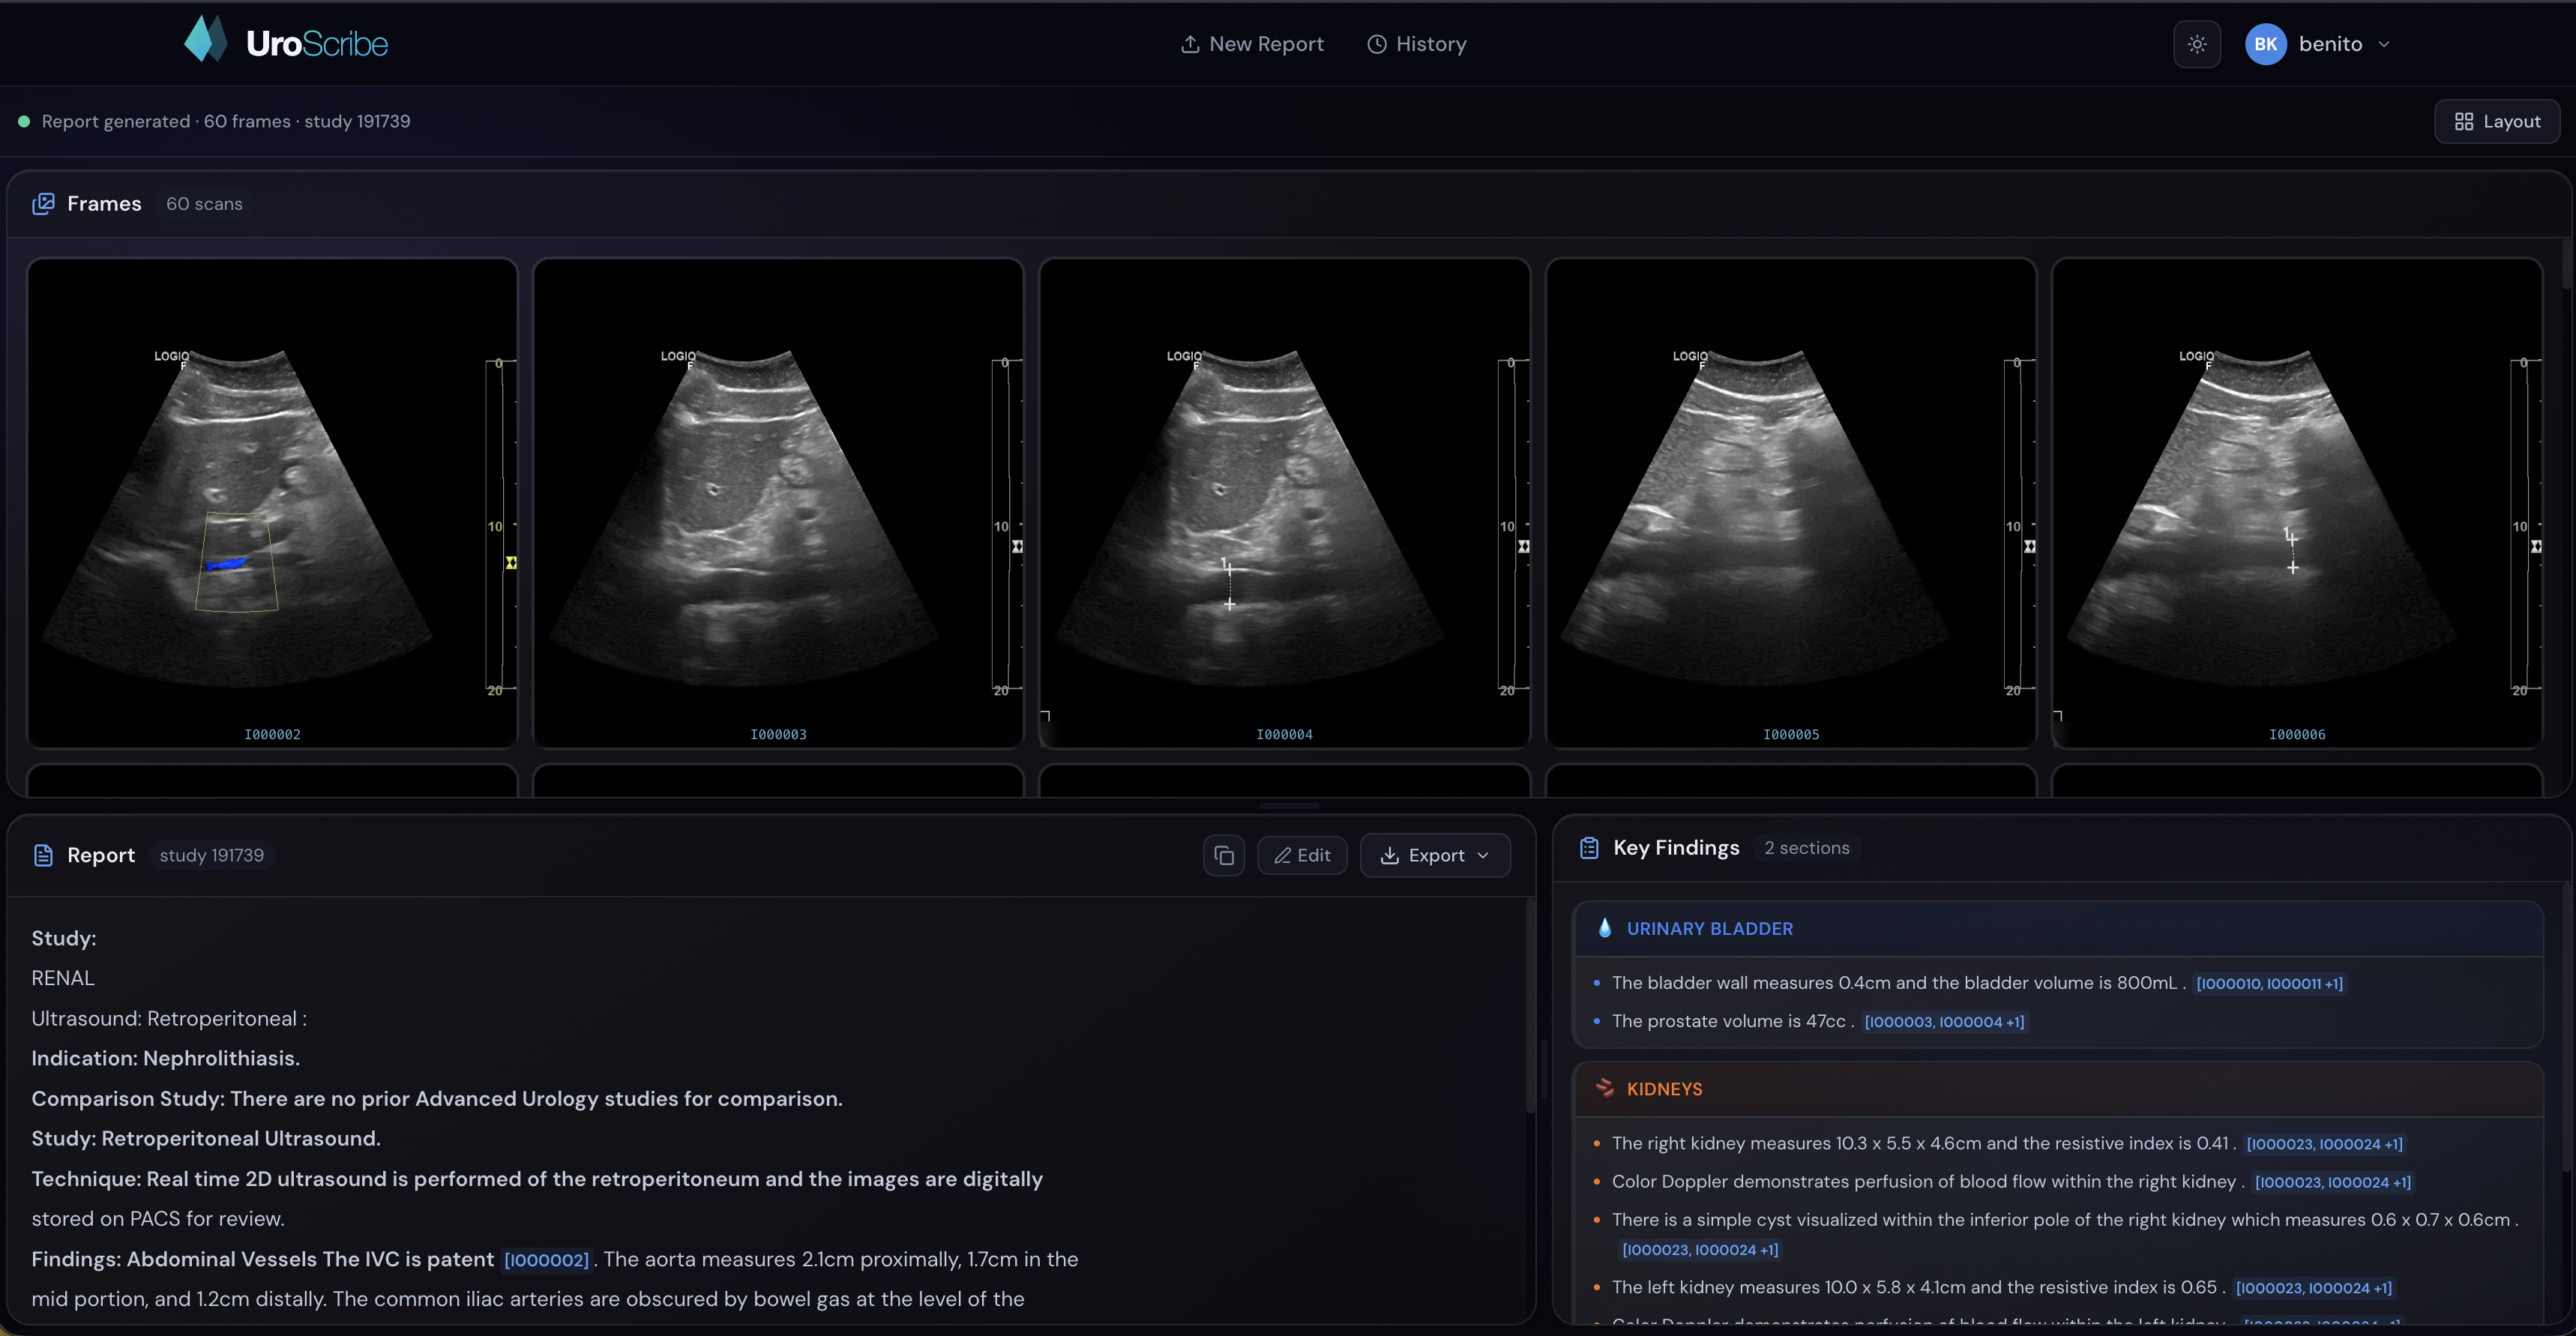Click the Urinary Bladder droplet icon
This screenshot has width=2576, height=1336.
[1604, 928]
